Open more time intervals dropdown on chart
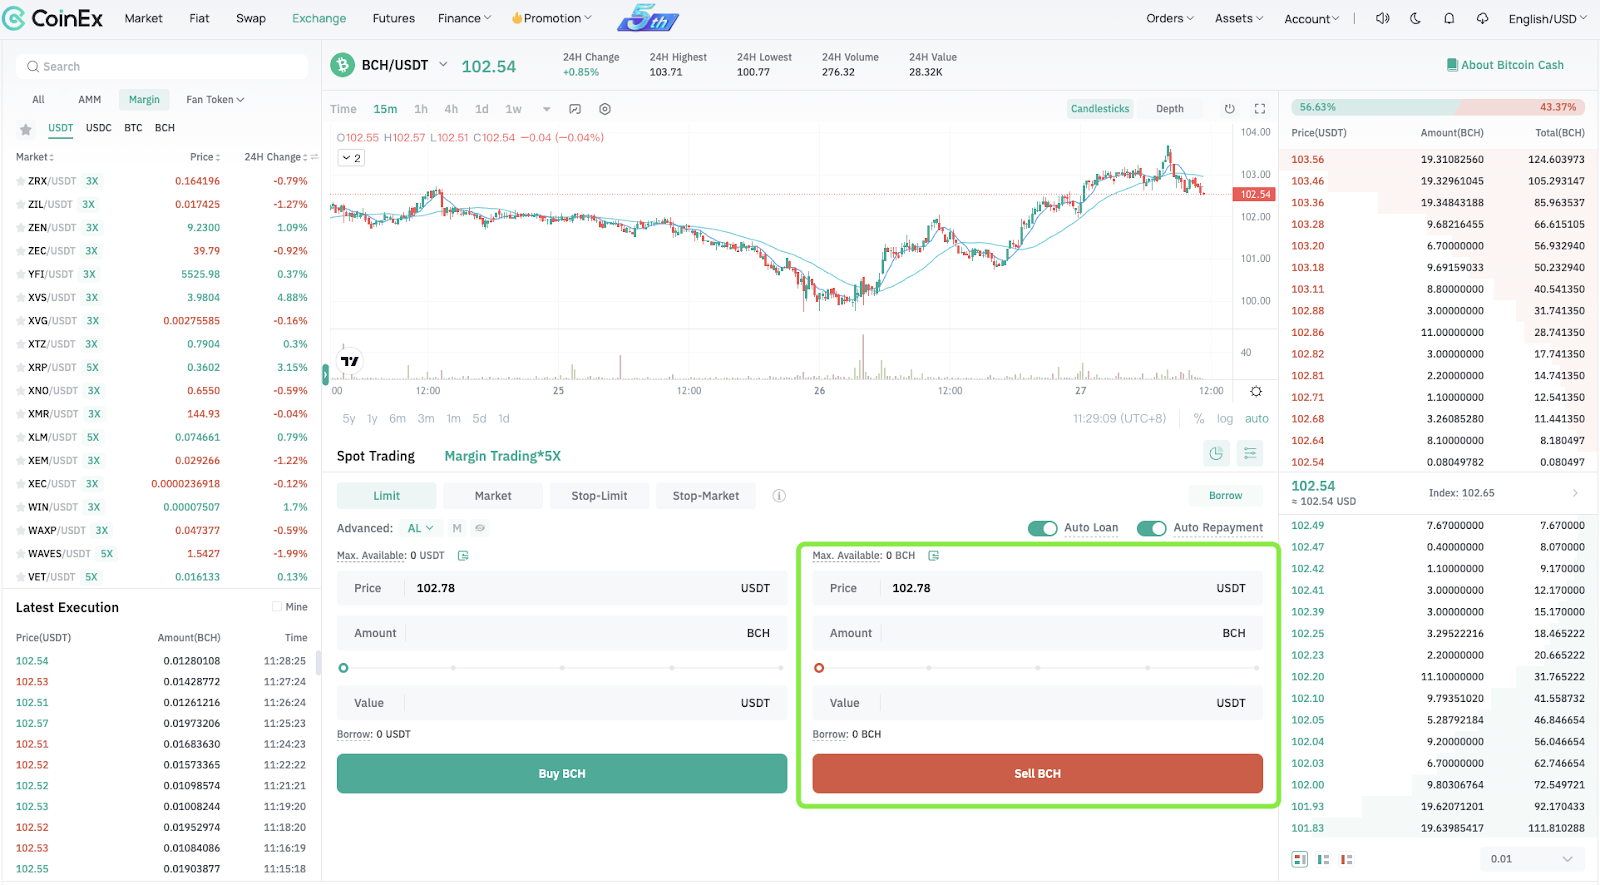1600x885 pixels. pos(547,109)
